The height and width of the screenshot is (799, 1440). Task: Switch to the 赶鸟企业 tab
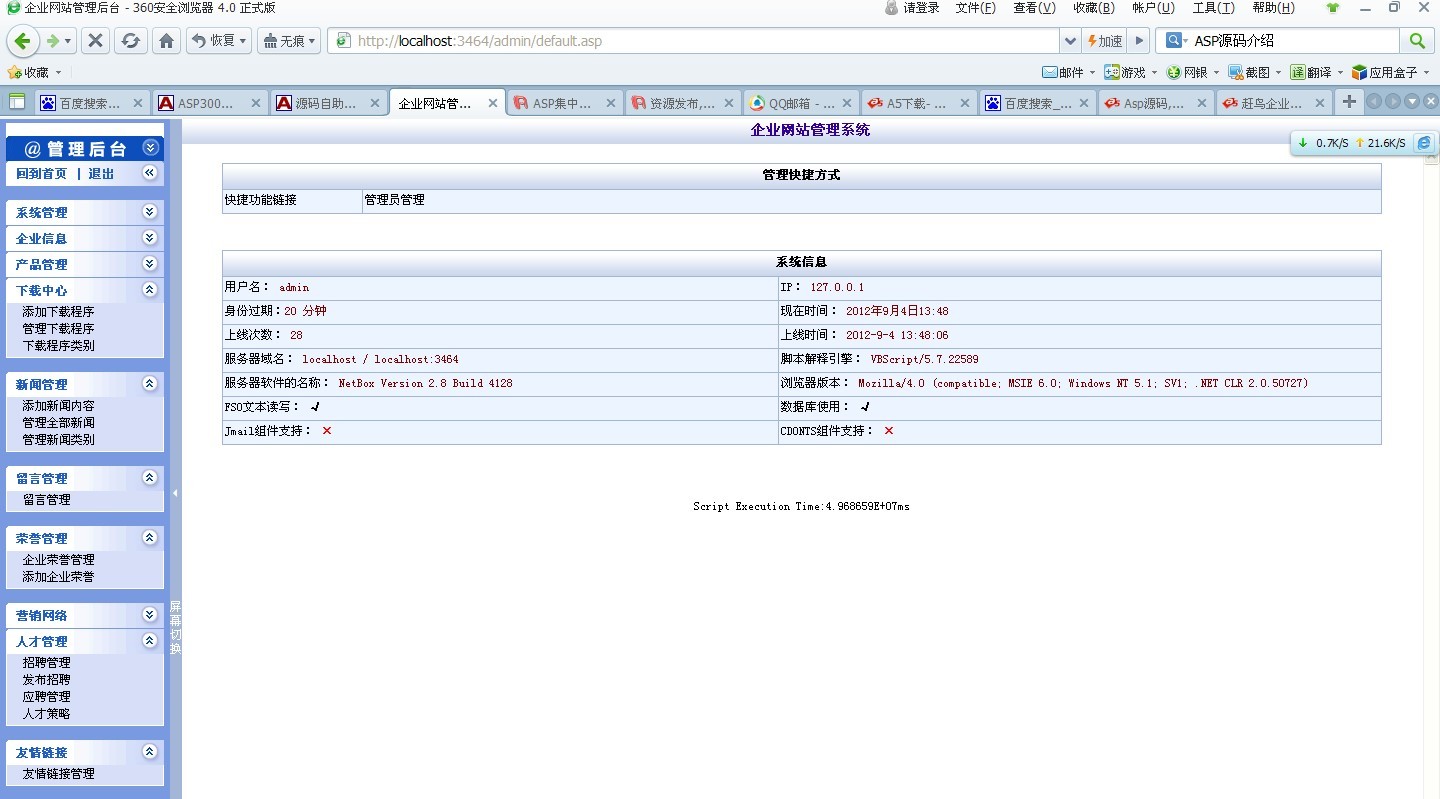(x=1273, y=102)
